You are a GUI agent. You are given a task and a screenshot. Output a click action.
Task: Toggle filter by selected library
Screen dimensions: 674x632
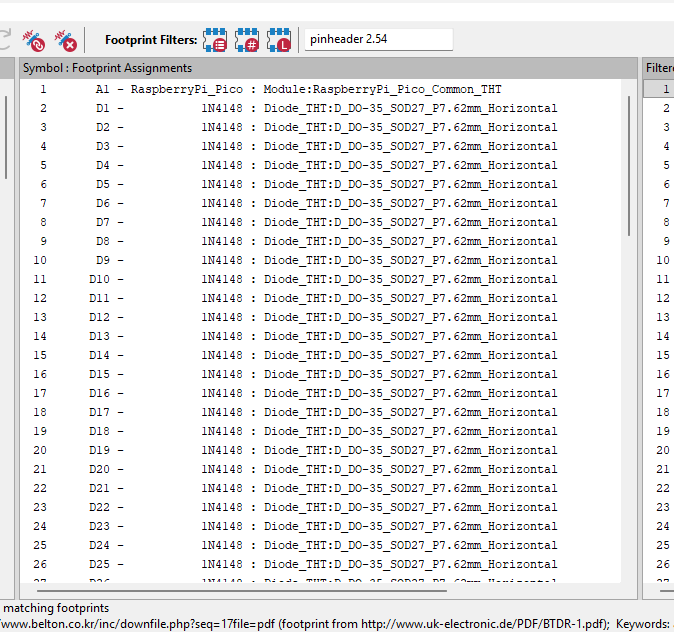(280, 40)
